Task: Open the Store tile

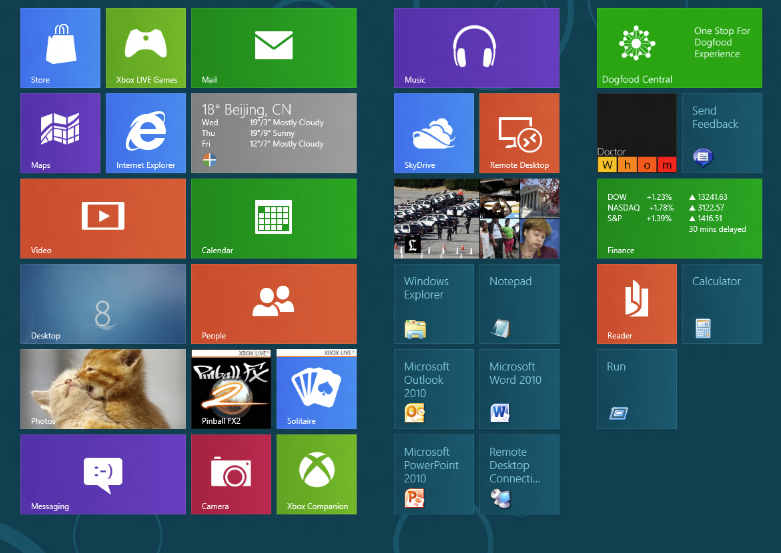Action: pyautogui.click(x=60, y=47)
